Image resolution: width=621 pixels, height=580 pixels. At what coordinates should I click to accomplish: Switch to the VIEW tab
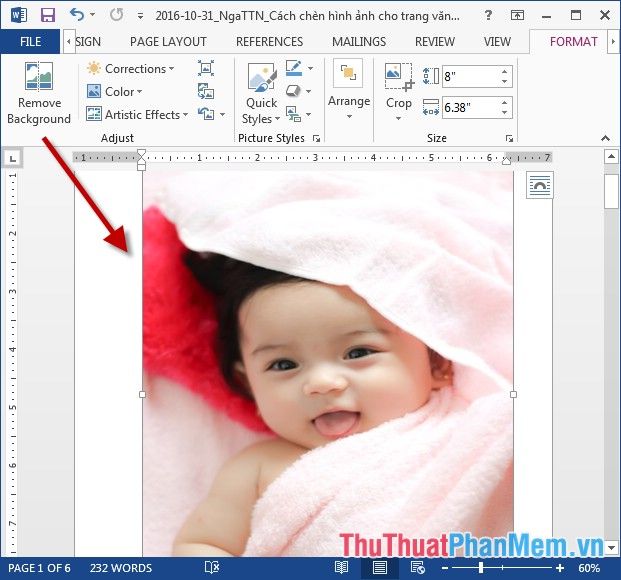point(497,42)
